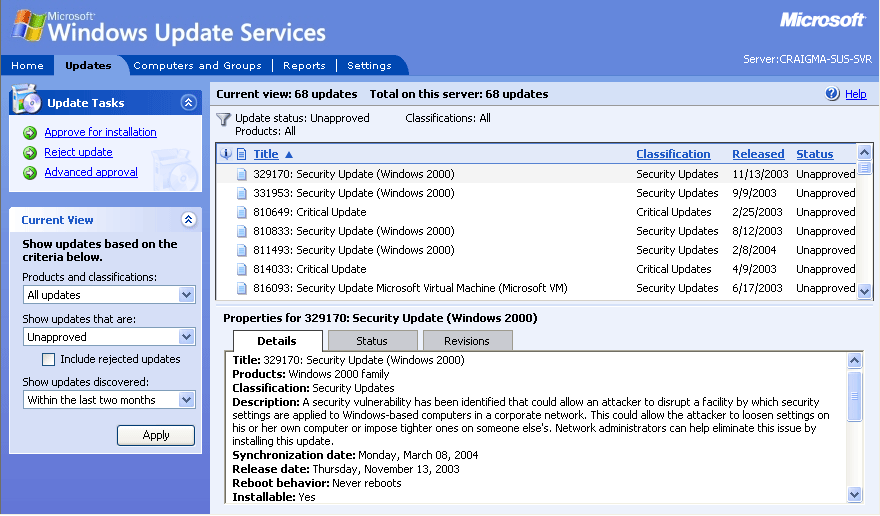Click Approve for installation link
This screenshot has width=880, height=516.
pos(100,133)
